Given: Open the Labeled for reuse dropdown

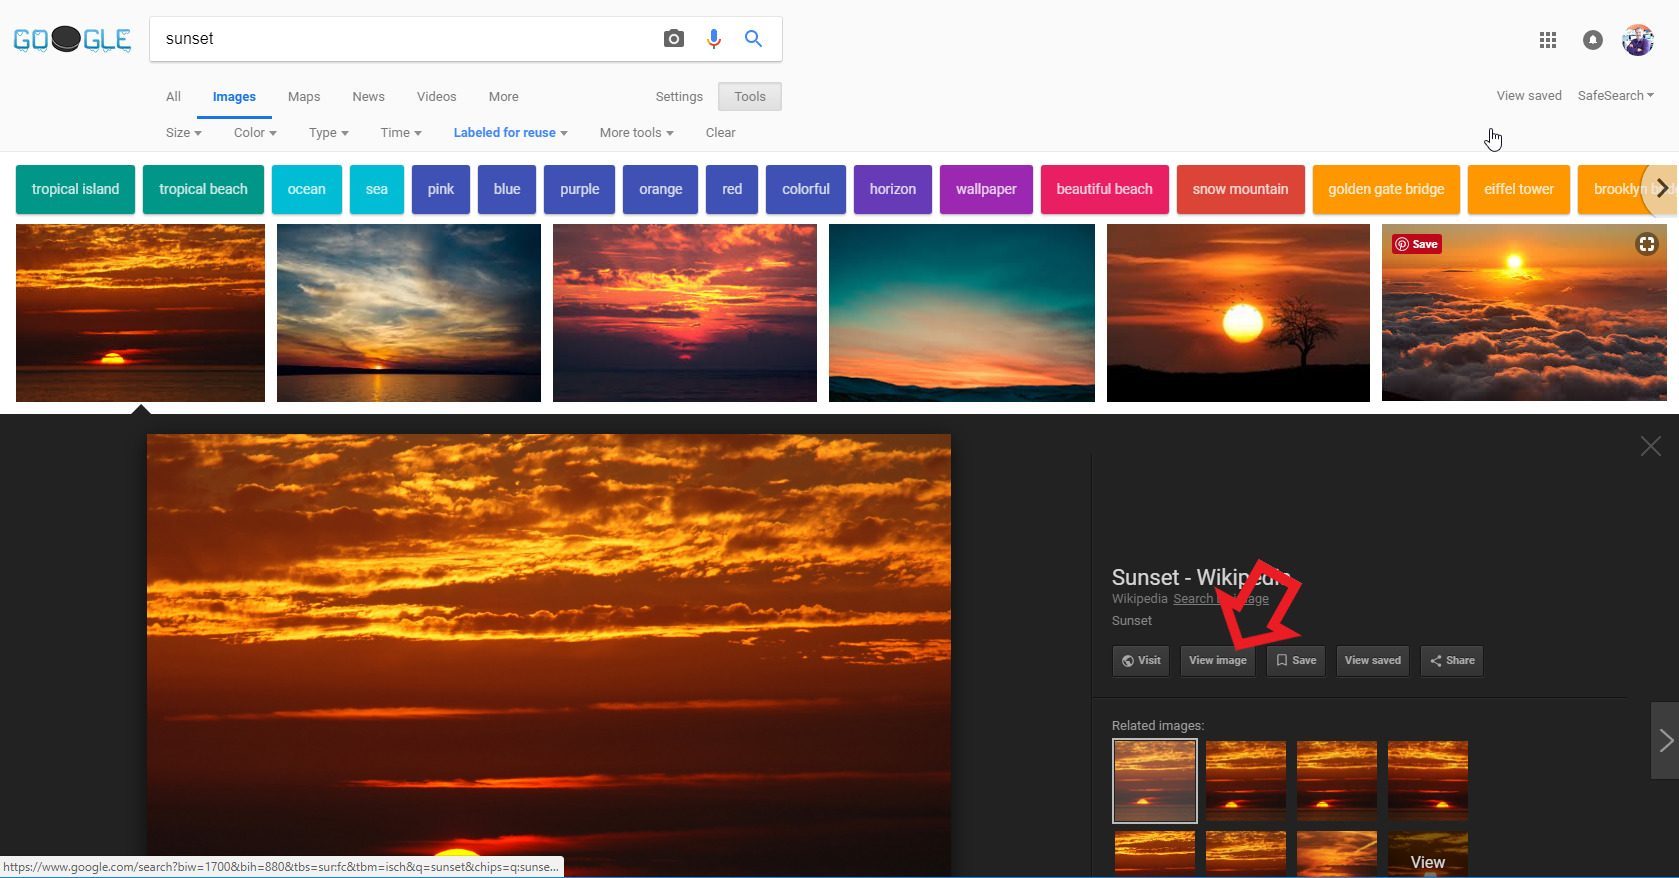Looking at the screenshot, I should click(x=510, y=133).
